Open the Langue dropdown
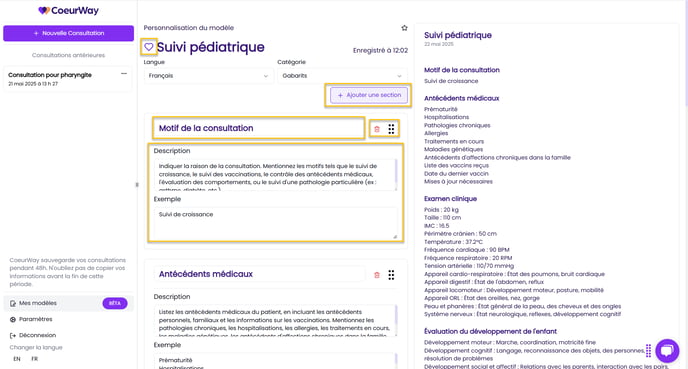688x369 pixels. [208, 76]
